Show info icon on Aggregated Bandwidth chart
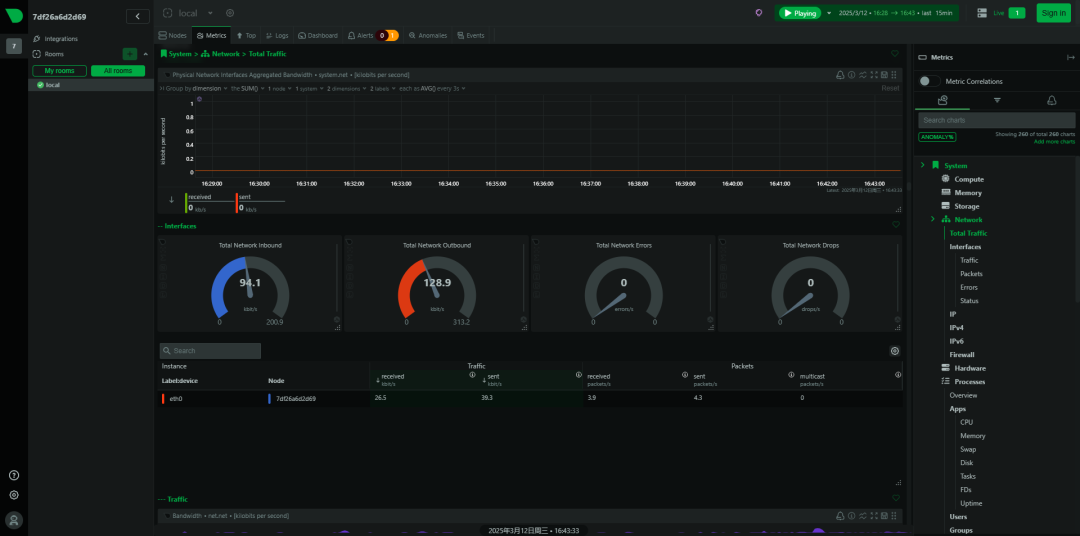Image resolution: width=1080 pixels, height=536 pixels. [851, 74]
